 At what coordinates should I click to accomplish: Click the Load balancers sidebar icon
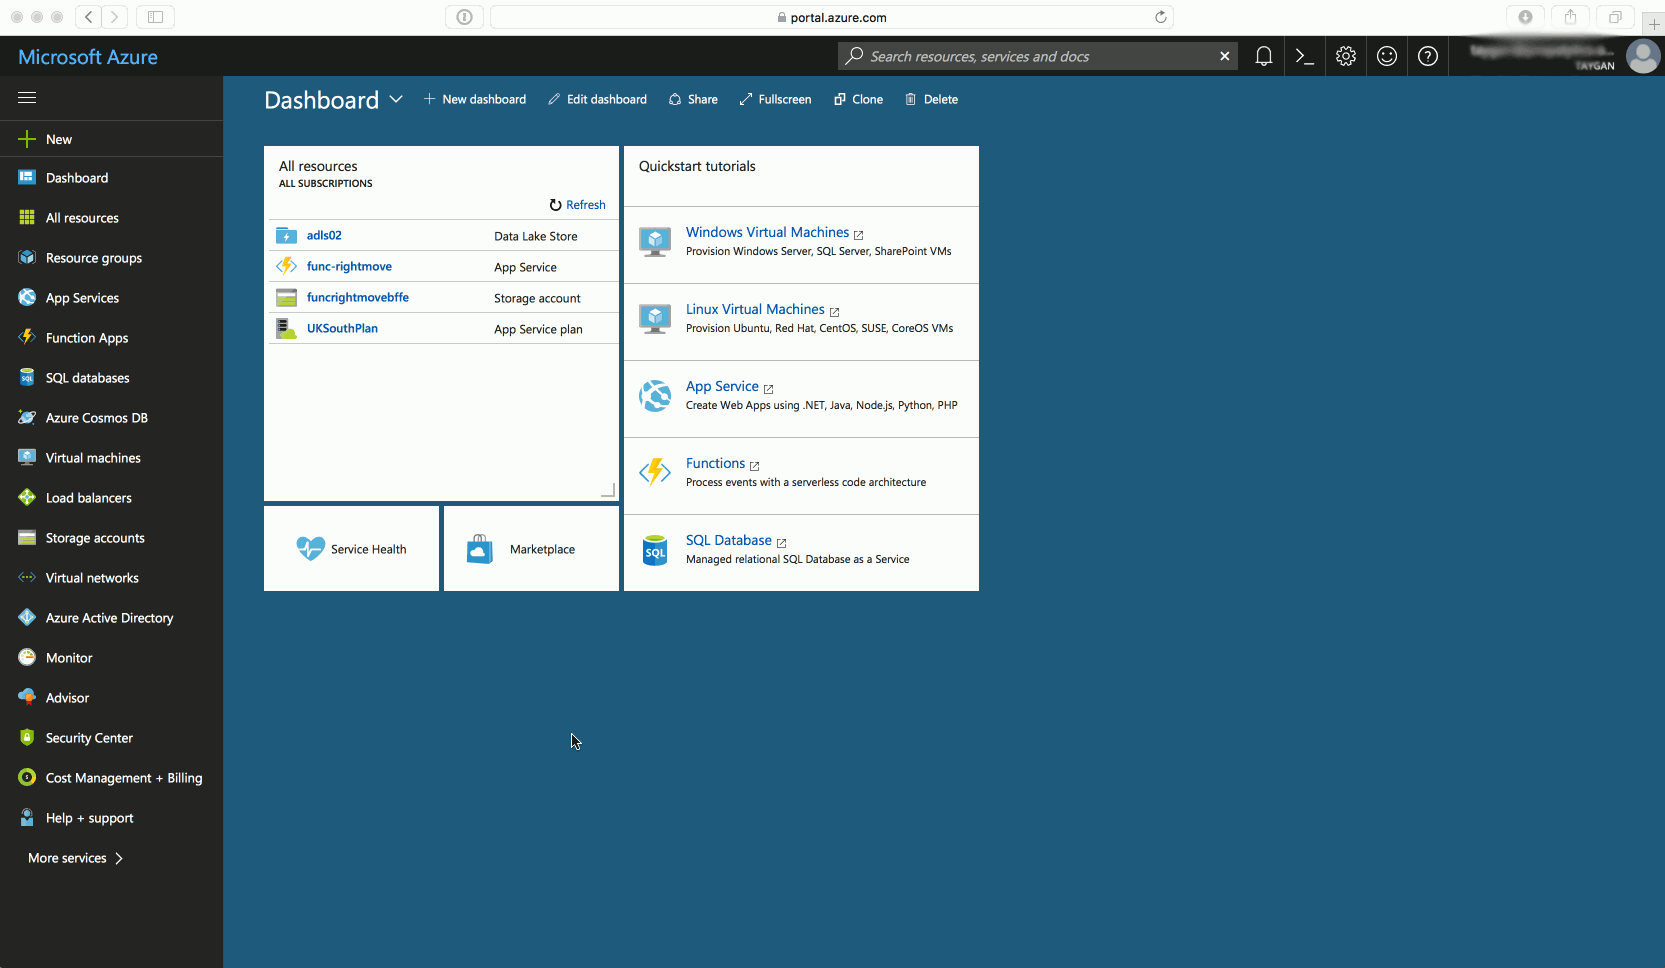click(27, 497)
